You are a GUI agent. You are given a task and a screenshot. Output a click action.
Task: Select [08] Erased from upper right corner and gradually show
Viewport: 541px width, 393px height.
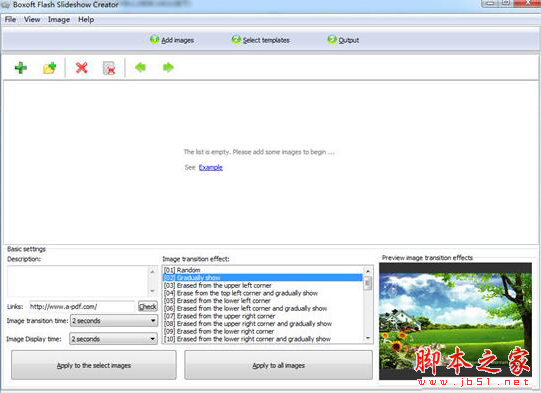pos(263,324)
